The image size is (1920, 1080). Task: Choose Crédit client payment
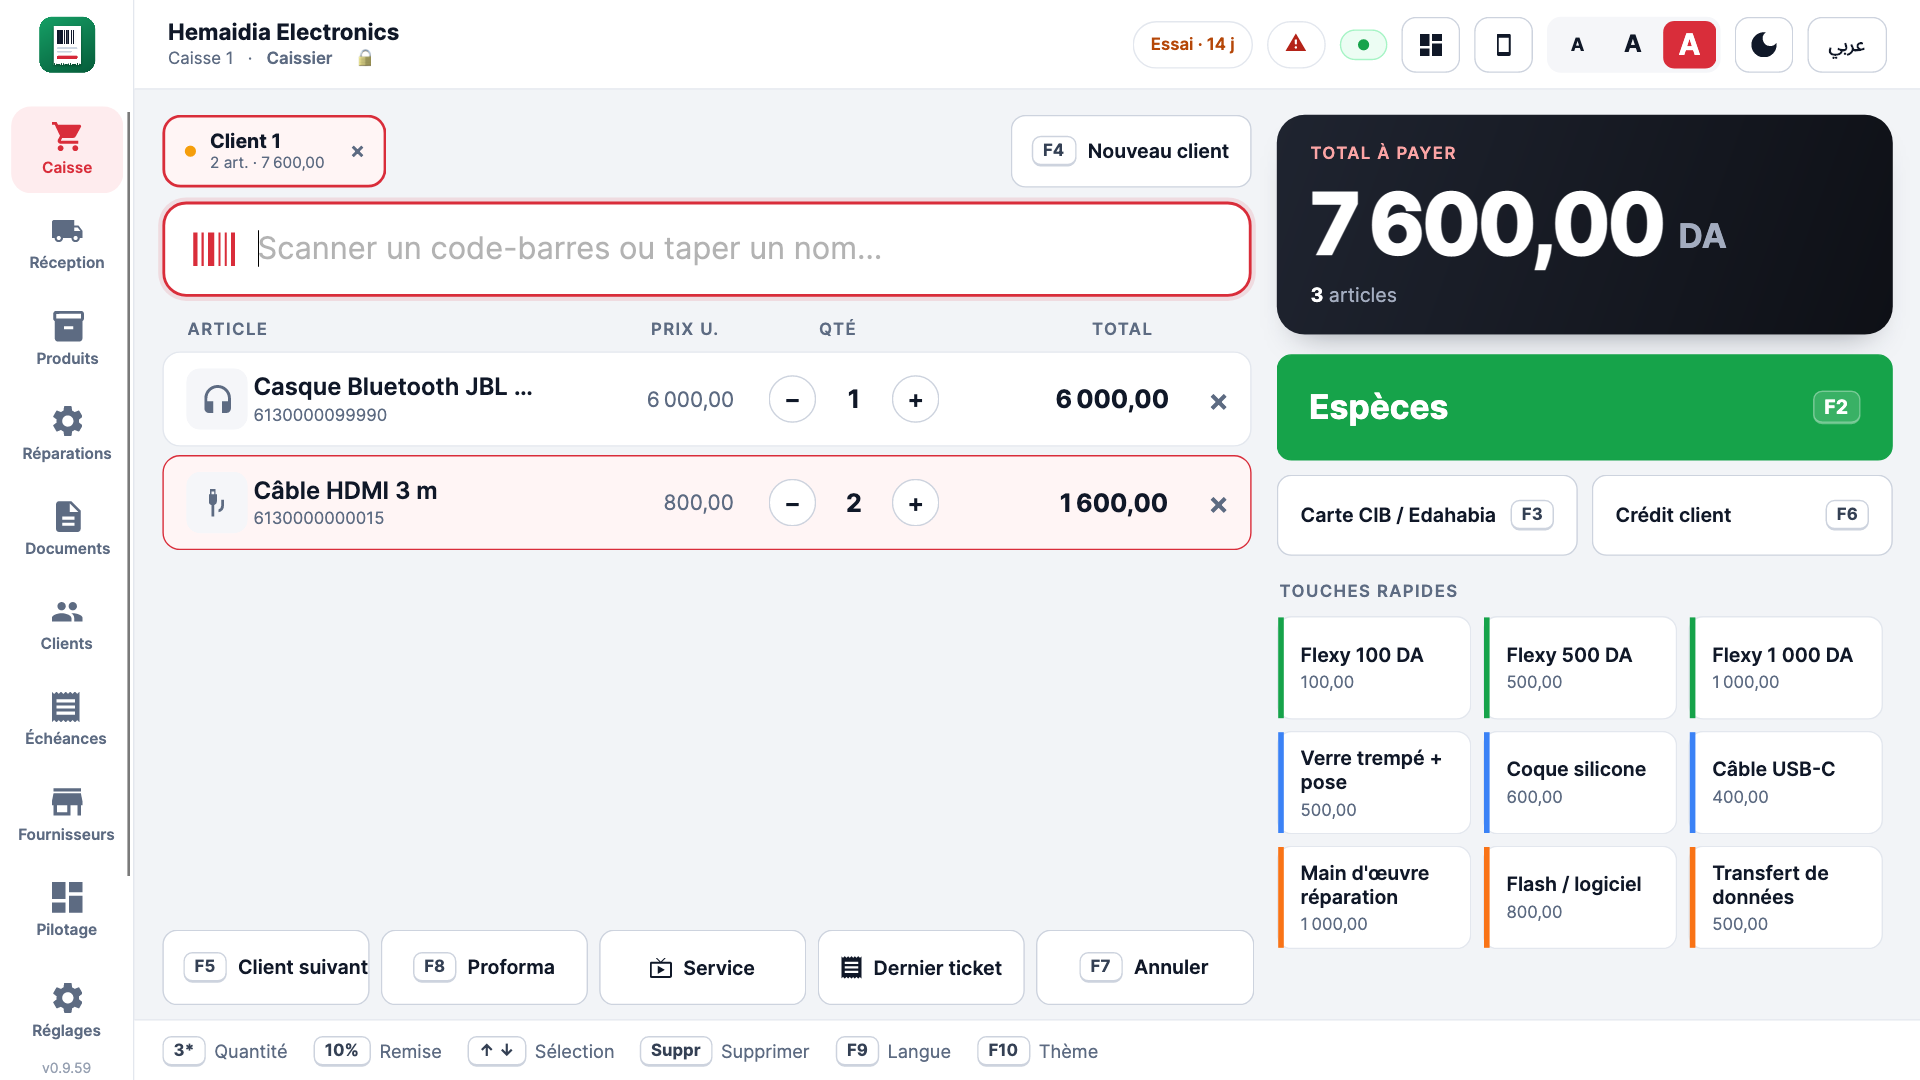point(1742,515)
